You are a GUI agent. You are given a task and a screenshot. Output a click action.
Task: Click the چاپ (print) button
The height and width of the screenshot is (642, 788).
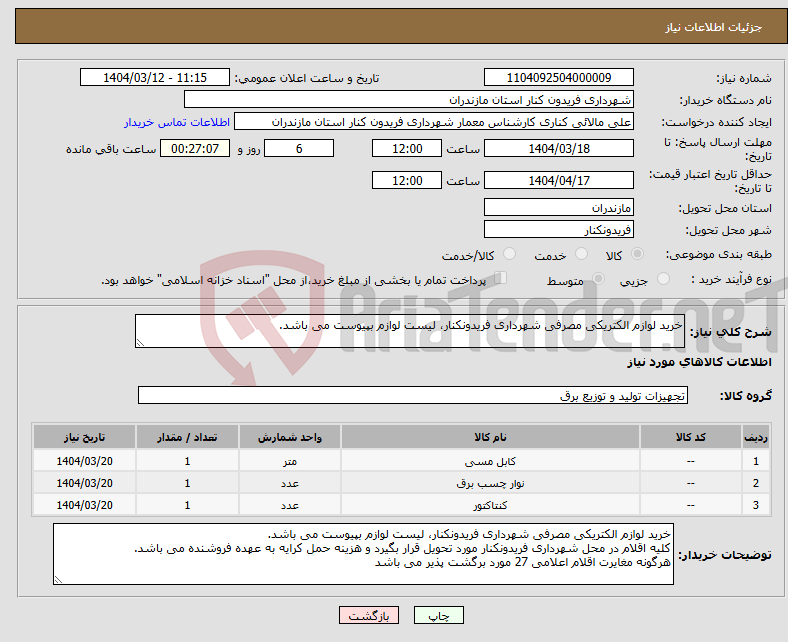pos(438,615)
